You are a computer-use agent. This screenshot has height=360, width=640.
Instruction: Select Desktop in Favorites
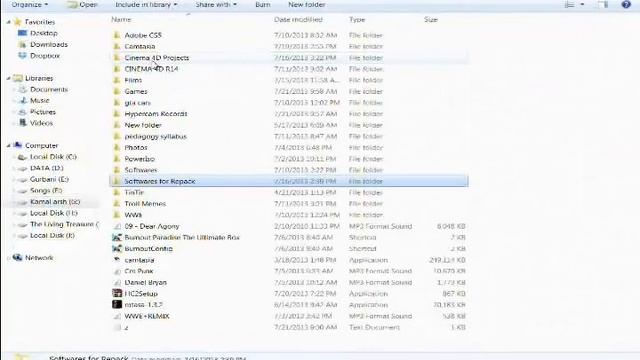44,33
